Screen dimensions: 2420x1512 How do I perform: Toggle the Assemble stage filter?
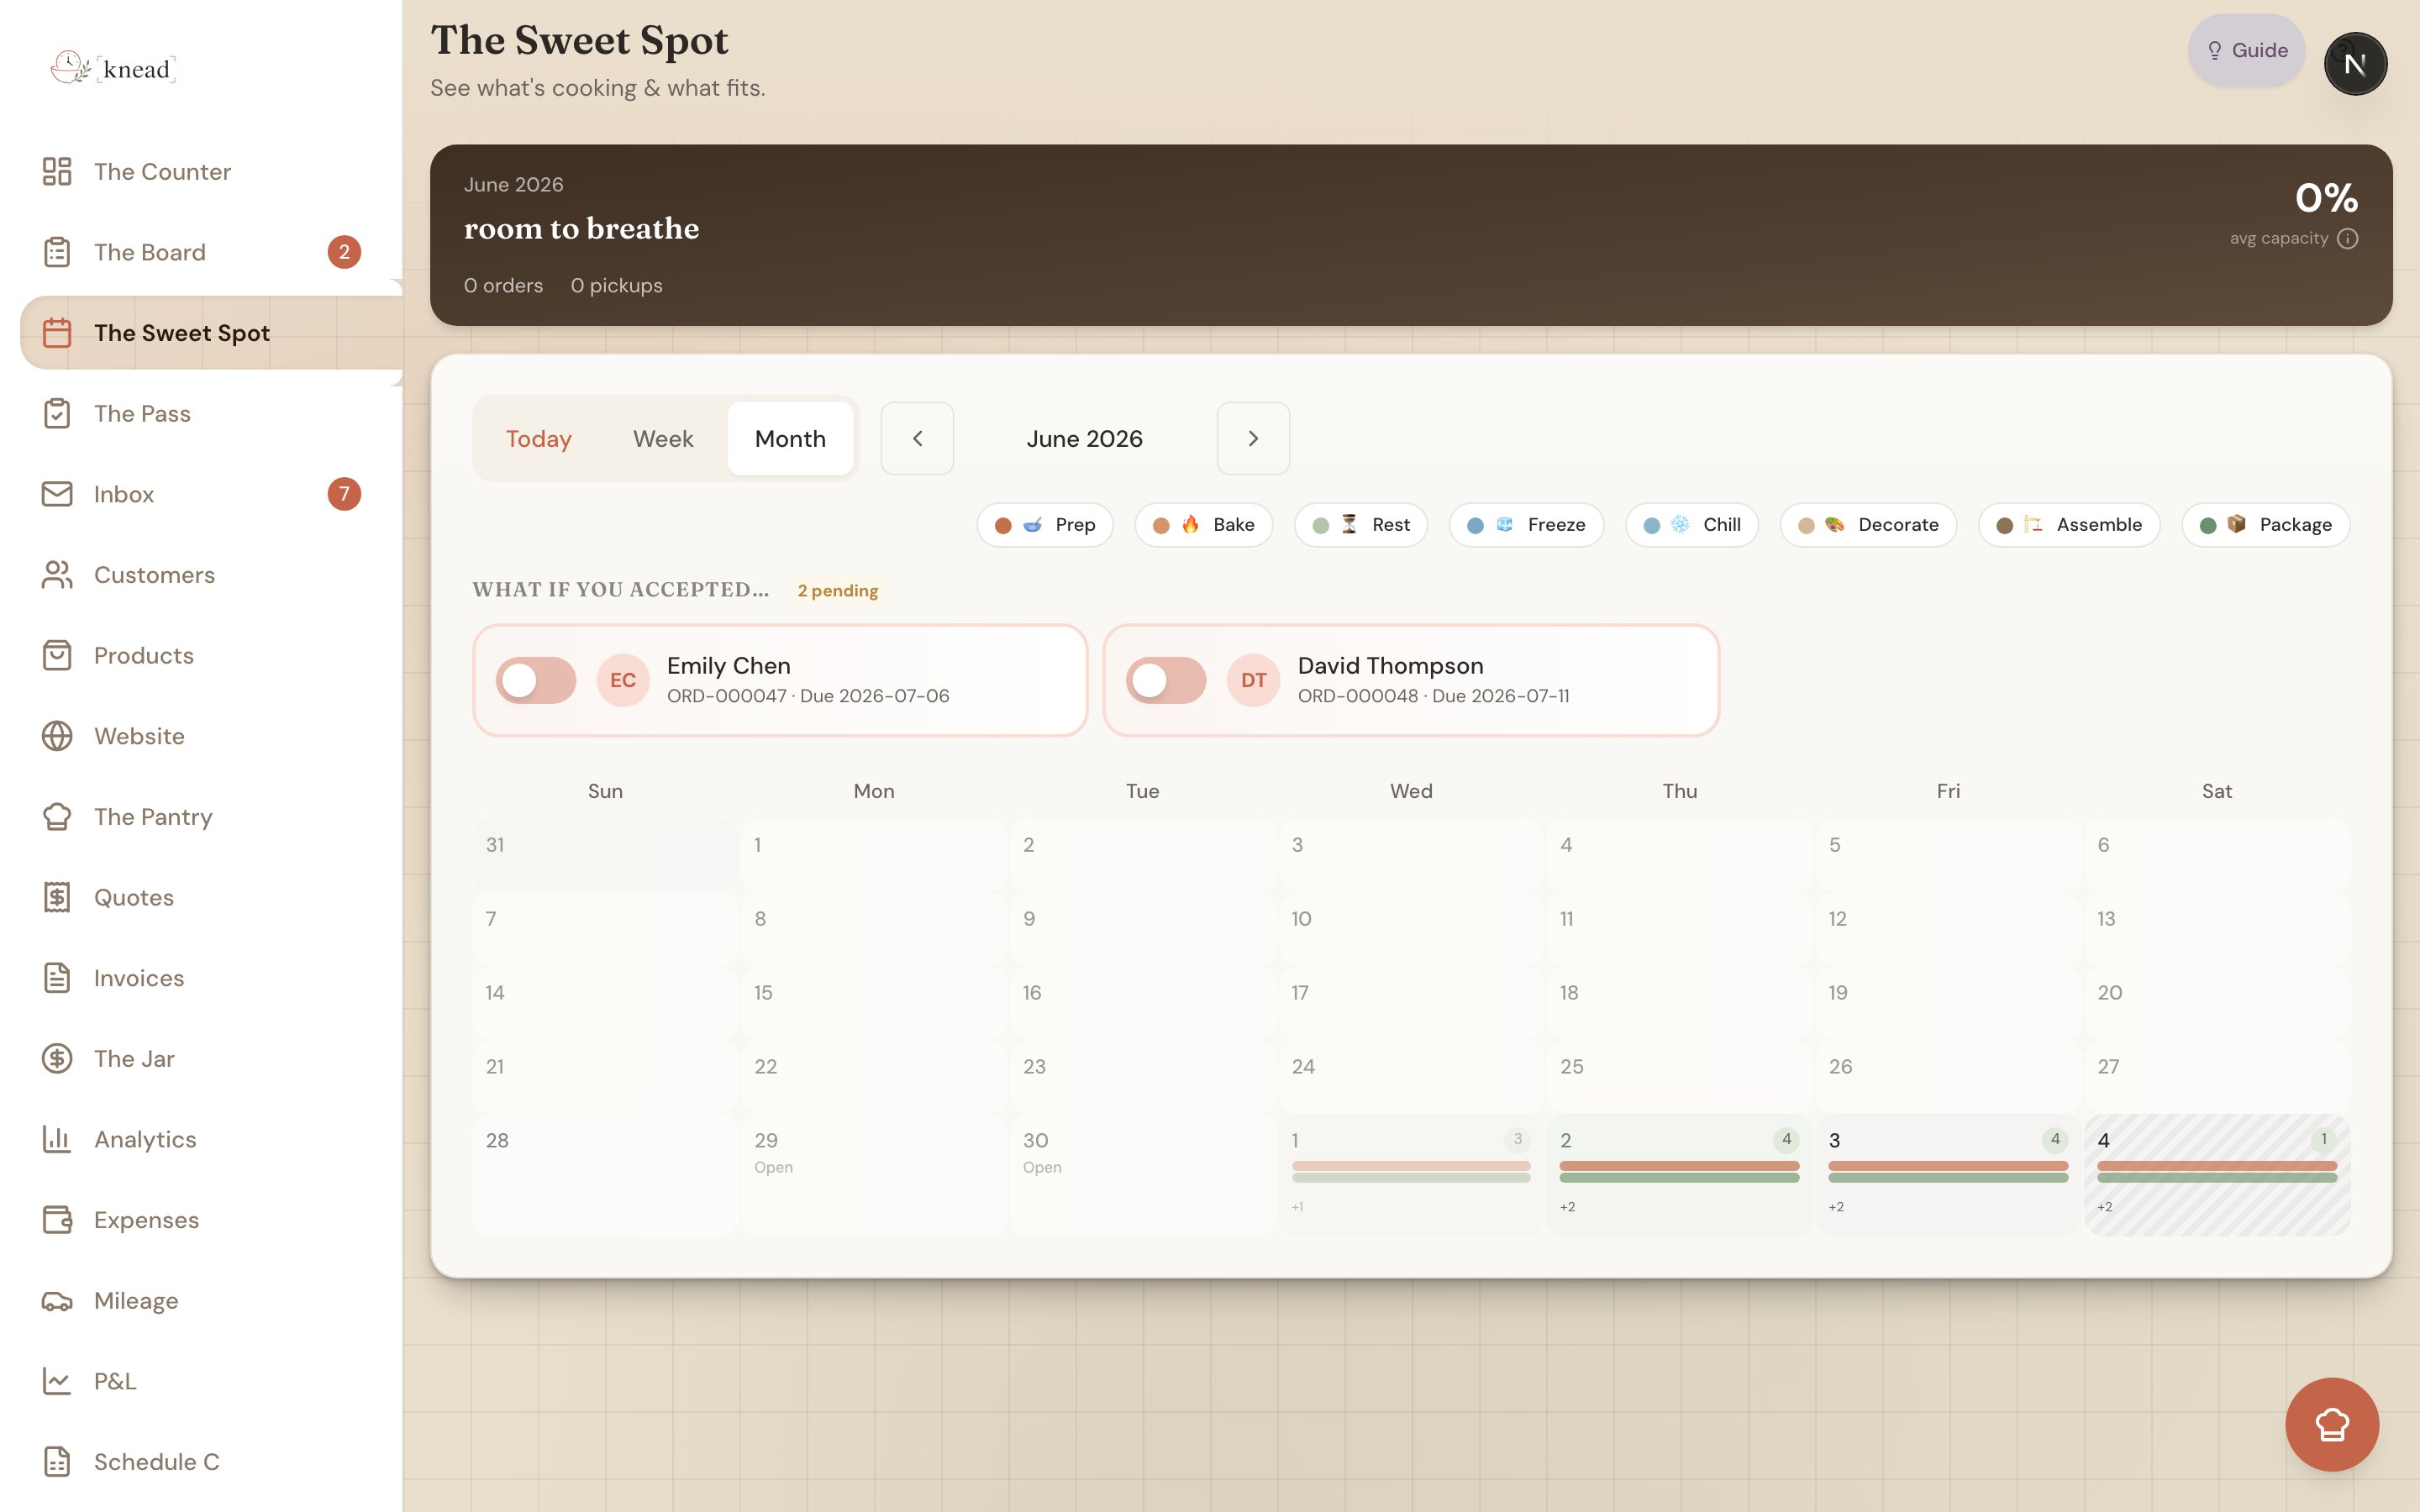[x=2069, y=525]
